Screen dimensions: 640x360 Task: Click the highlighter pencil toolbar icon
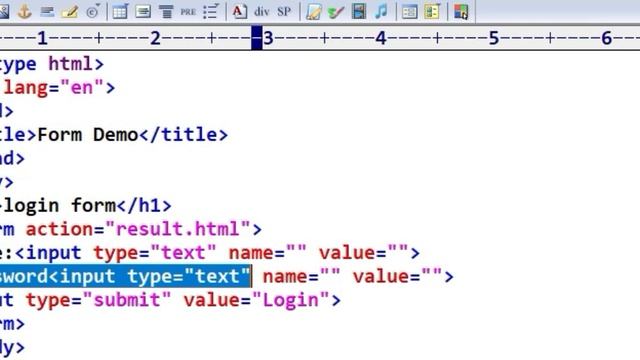[70, 11]
